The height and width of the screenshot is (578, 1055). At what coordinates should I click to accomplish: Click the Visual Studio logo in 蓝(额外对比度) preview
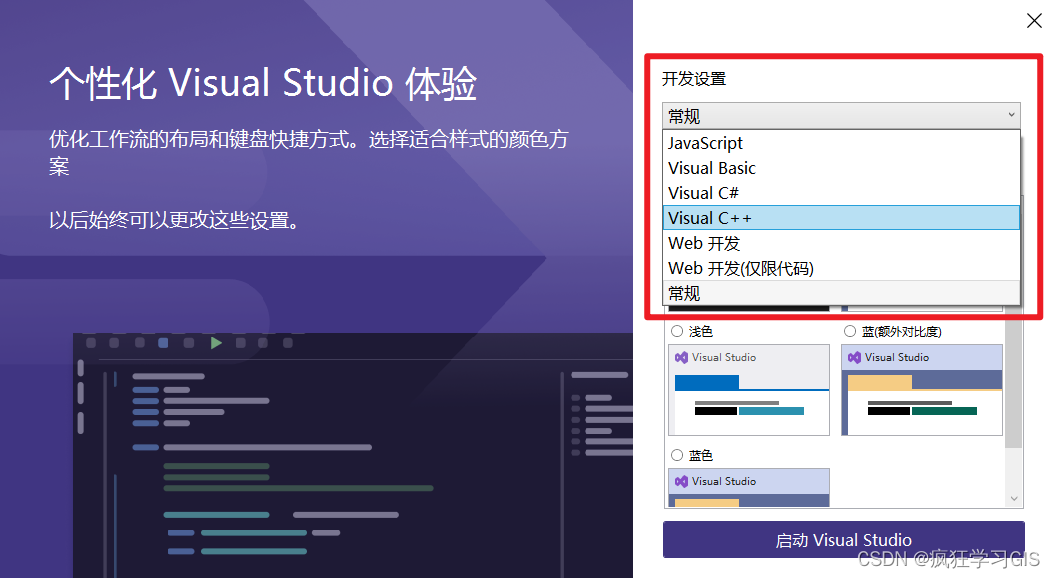click(x=856, y=357)
